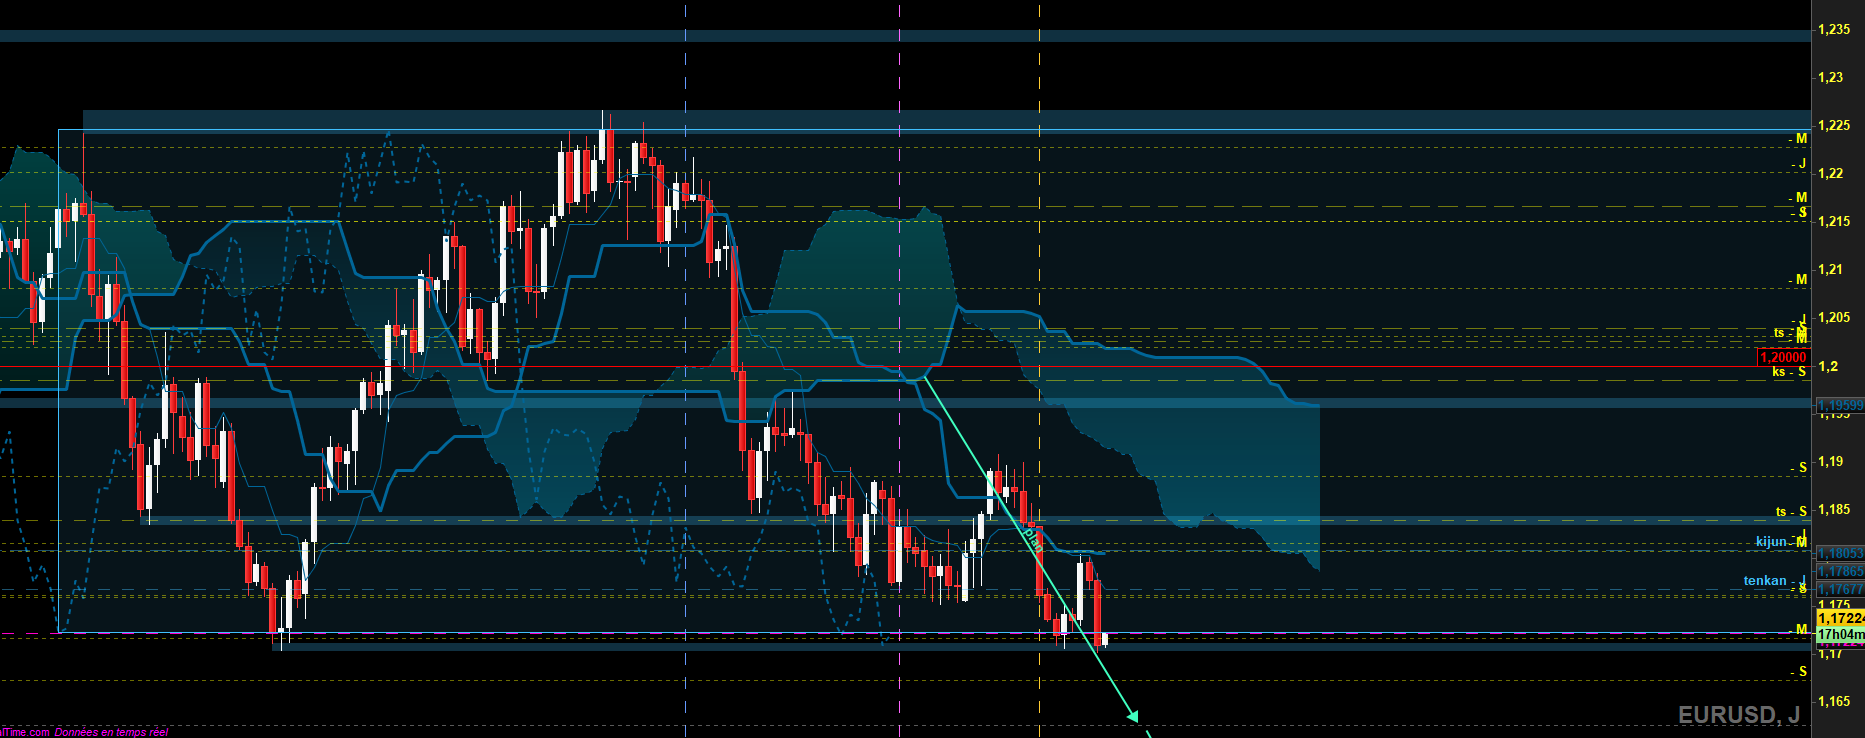Image resolution: width=1865 pixels, height=738 pixels.
Task: Click the 1,2 price axis label
Action: (1828, 366)
